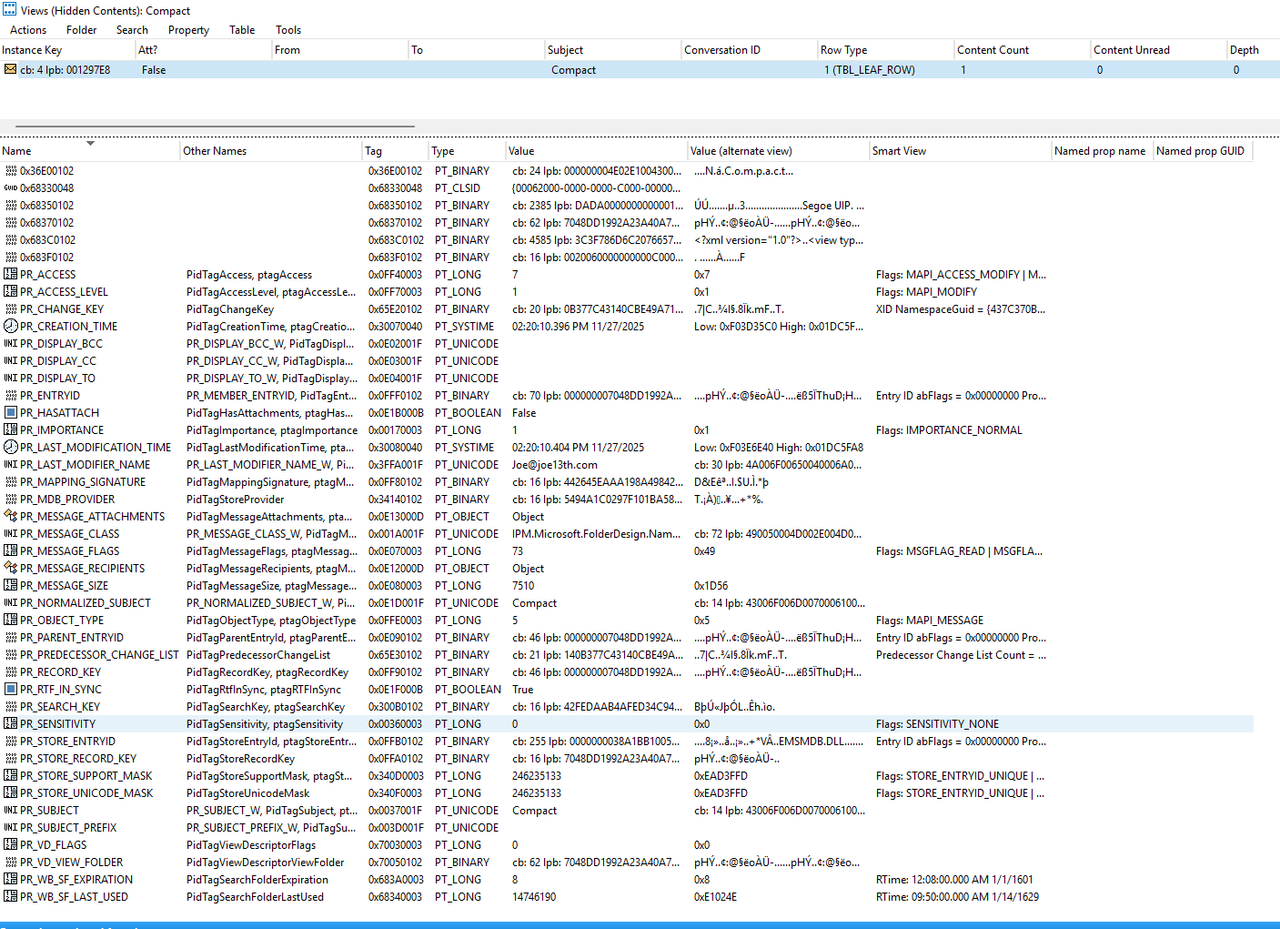
Task: Select the PR_MDB_PROVIDER property name
Action: point(67,499)
